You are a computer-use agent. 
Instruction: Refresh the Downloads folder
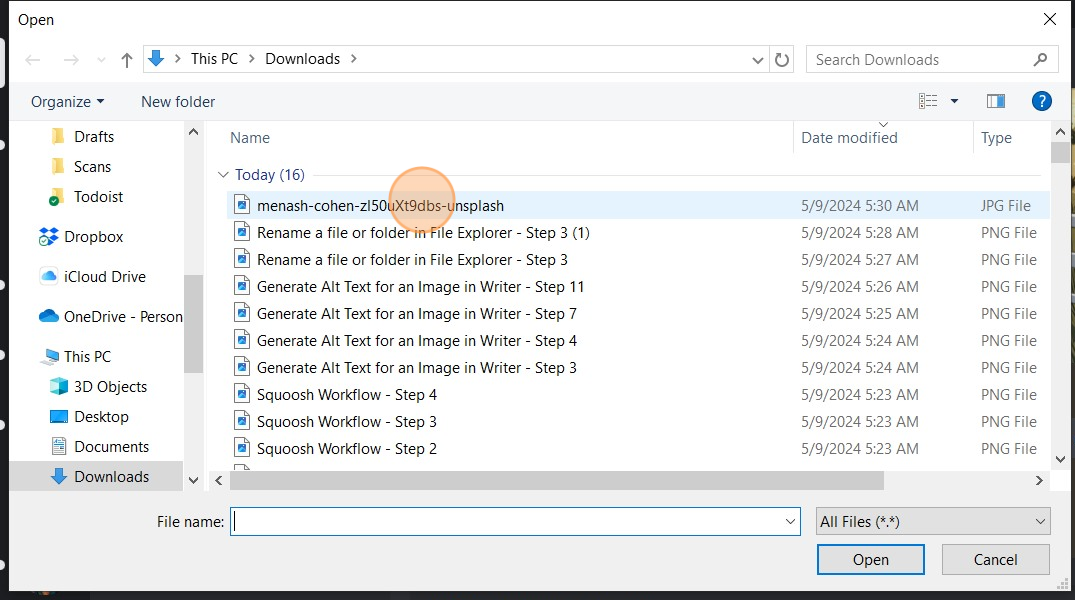coord(782,59)
